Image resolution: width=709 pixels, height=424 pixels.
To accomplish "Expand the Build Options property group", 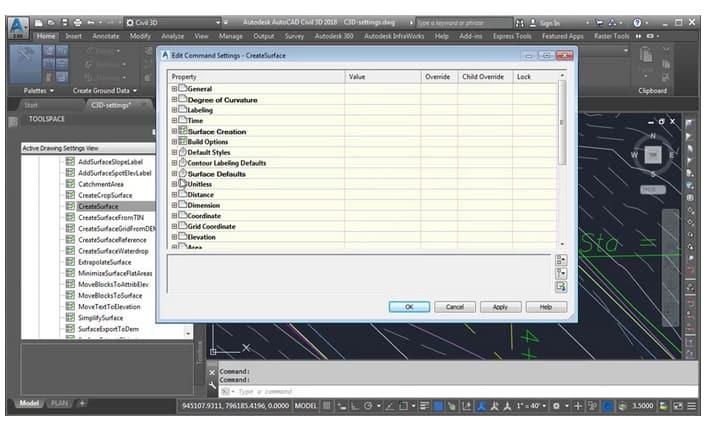I will coord(174,142).
